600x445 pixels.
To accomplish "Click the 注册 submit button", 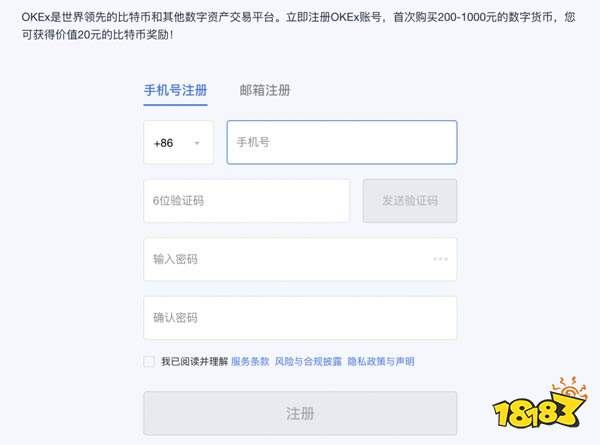I will pyautogui.click(x=300, y=413).
